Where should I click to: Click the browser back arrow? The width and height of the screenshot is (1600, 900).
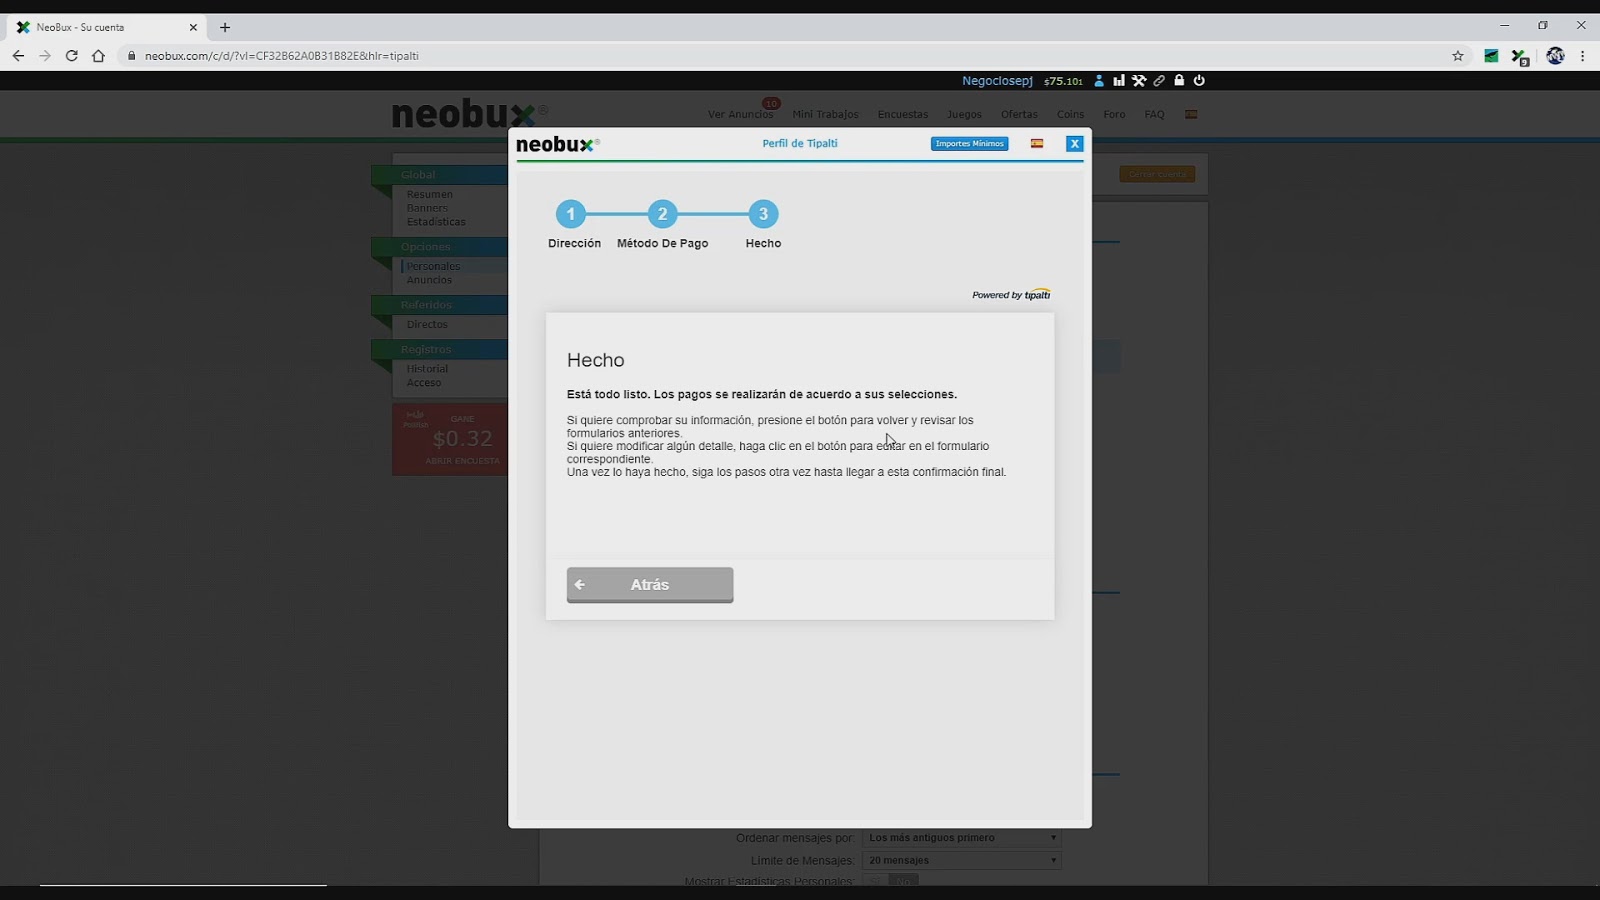pos(18,56)
